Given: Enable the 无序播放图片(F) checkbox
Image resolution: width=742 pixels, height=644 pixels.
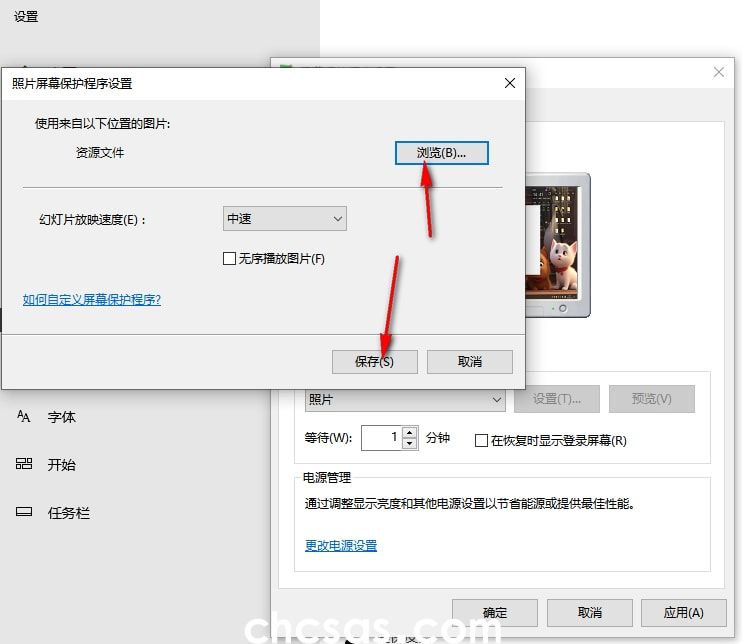Looking at the screenshot, I should pyautogui.click(x=229, y=258).
